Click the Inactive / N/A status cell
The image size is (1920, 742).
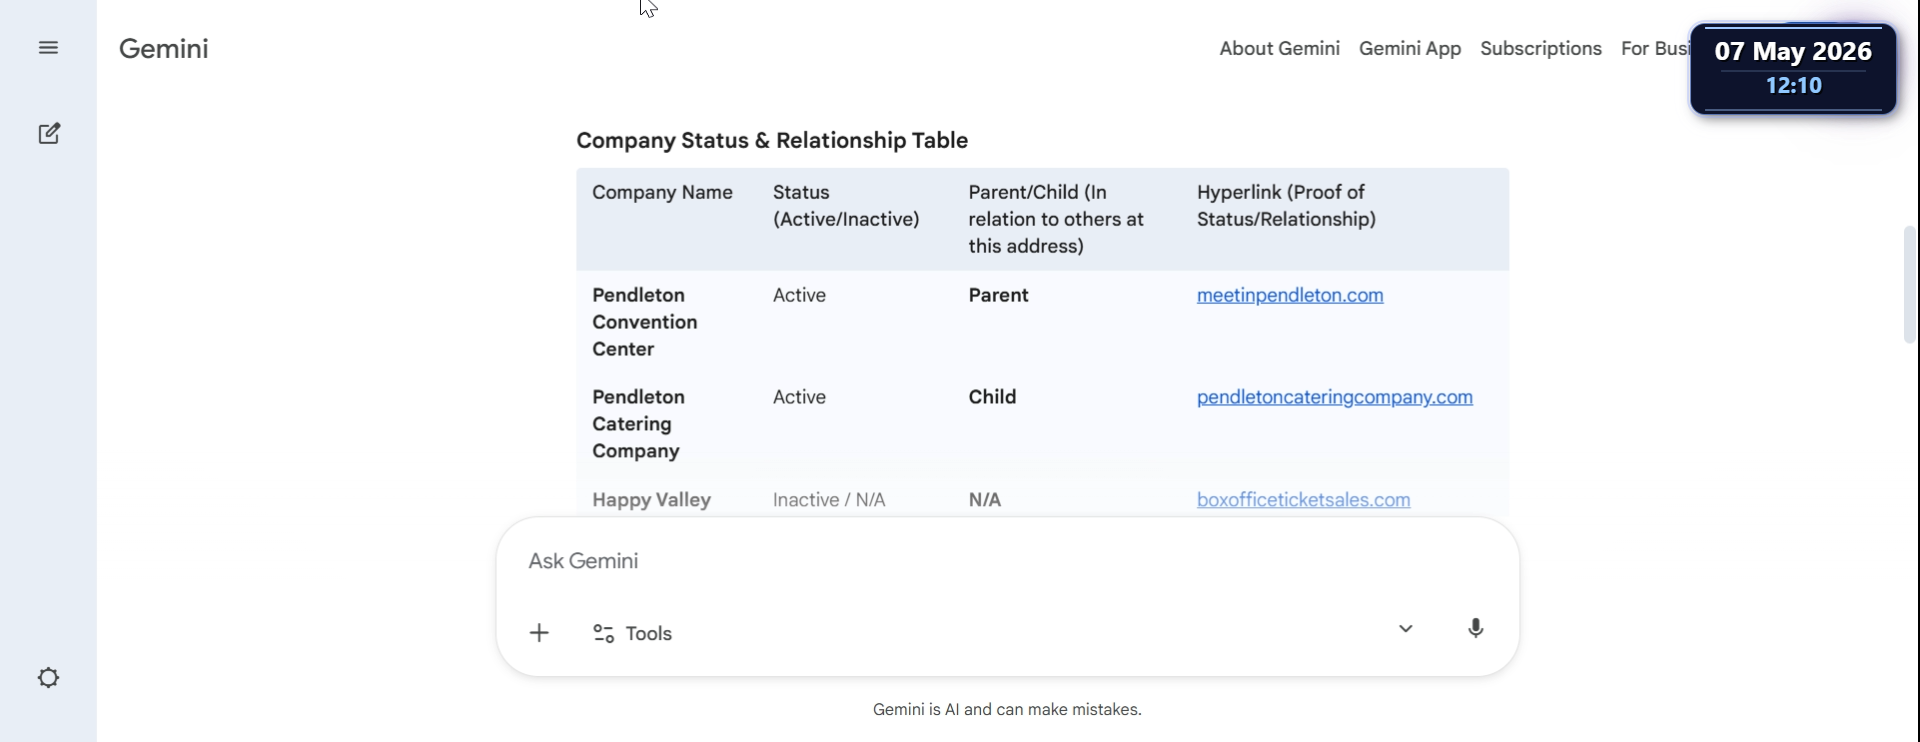tap(829, 500)
